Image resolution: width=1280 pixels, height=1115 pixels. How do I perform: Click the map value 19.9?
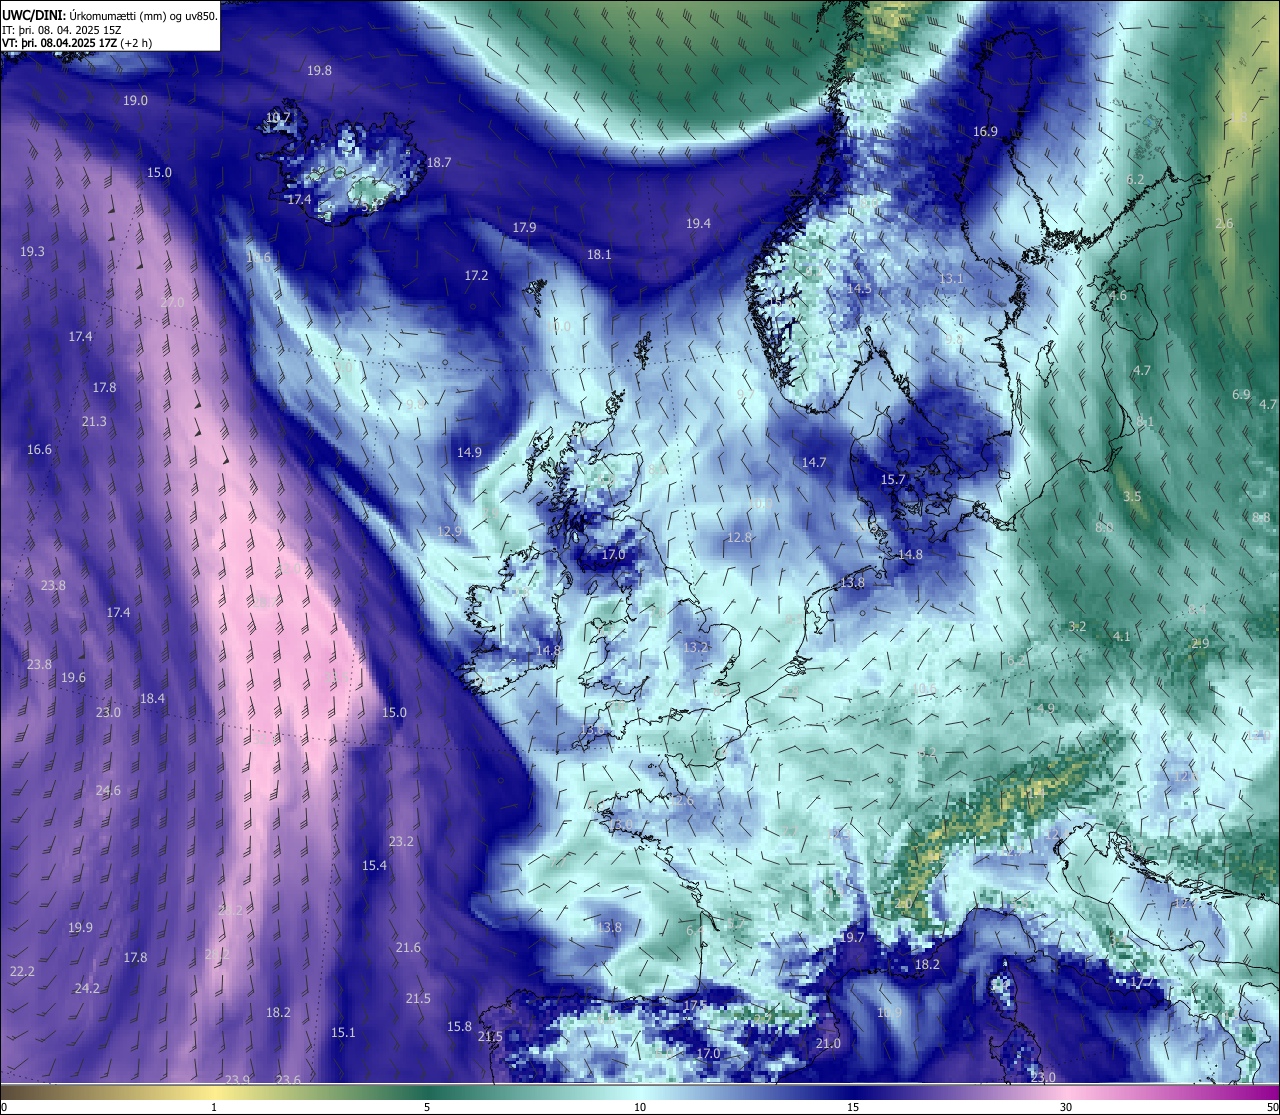(x=80, y=927)
